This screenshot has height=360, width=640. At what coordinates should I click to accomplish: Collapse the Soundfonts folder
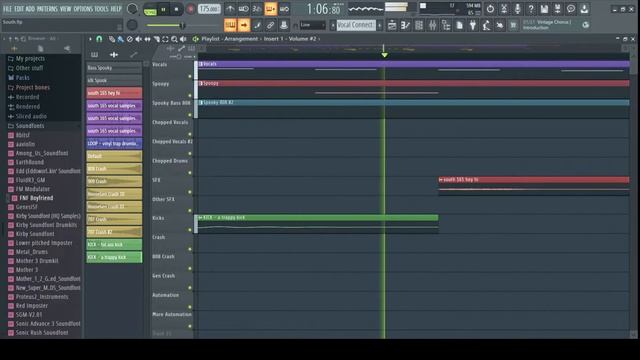point(26,126)
